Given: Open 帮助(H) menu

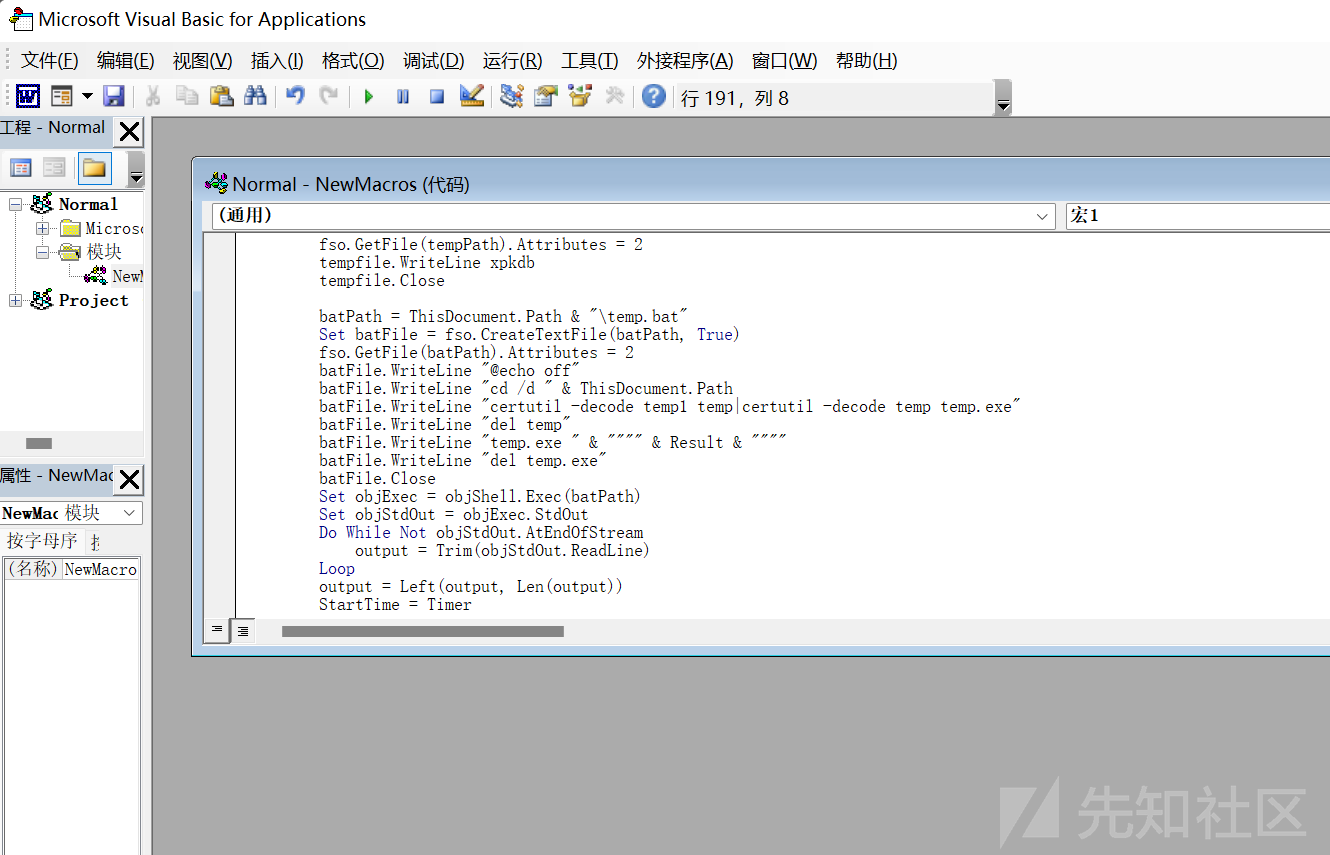Looking at the screenshot, I should (866, 61).
